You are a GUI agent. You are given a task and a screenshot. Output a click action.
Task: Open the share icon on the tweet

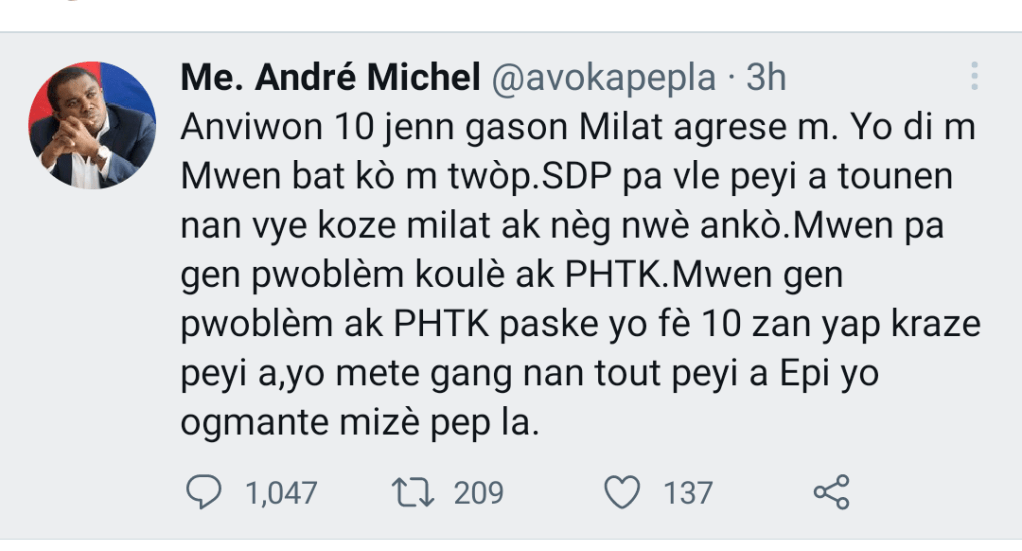tap(831, 492)
